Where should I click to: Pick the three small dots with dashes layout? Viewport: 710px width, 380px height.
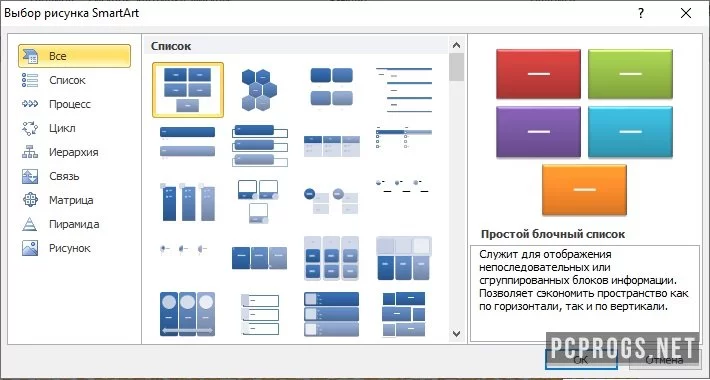(x=403, y=186)
